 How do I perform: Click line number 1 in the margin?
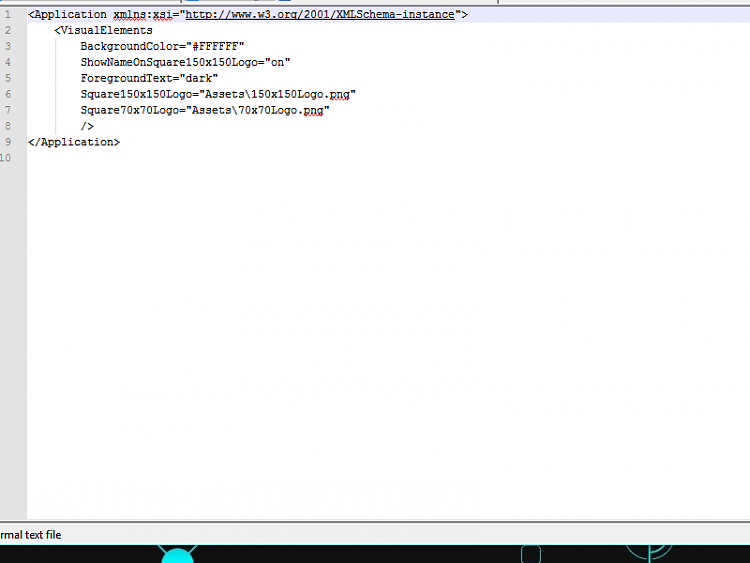[8, 14]
